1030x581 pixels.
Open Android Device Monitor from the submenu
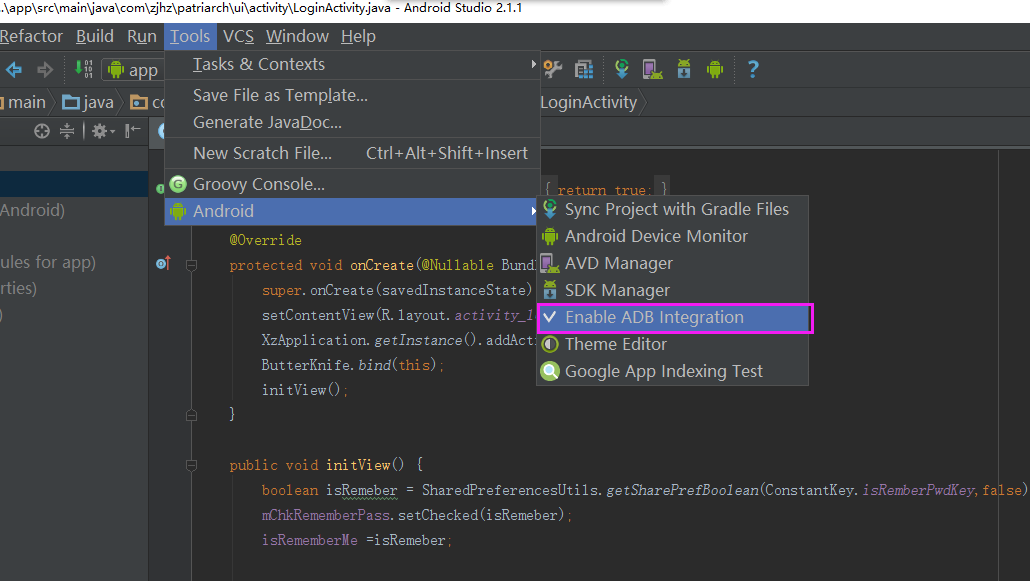tap(673, 236)
